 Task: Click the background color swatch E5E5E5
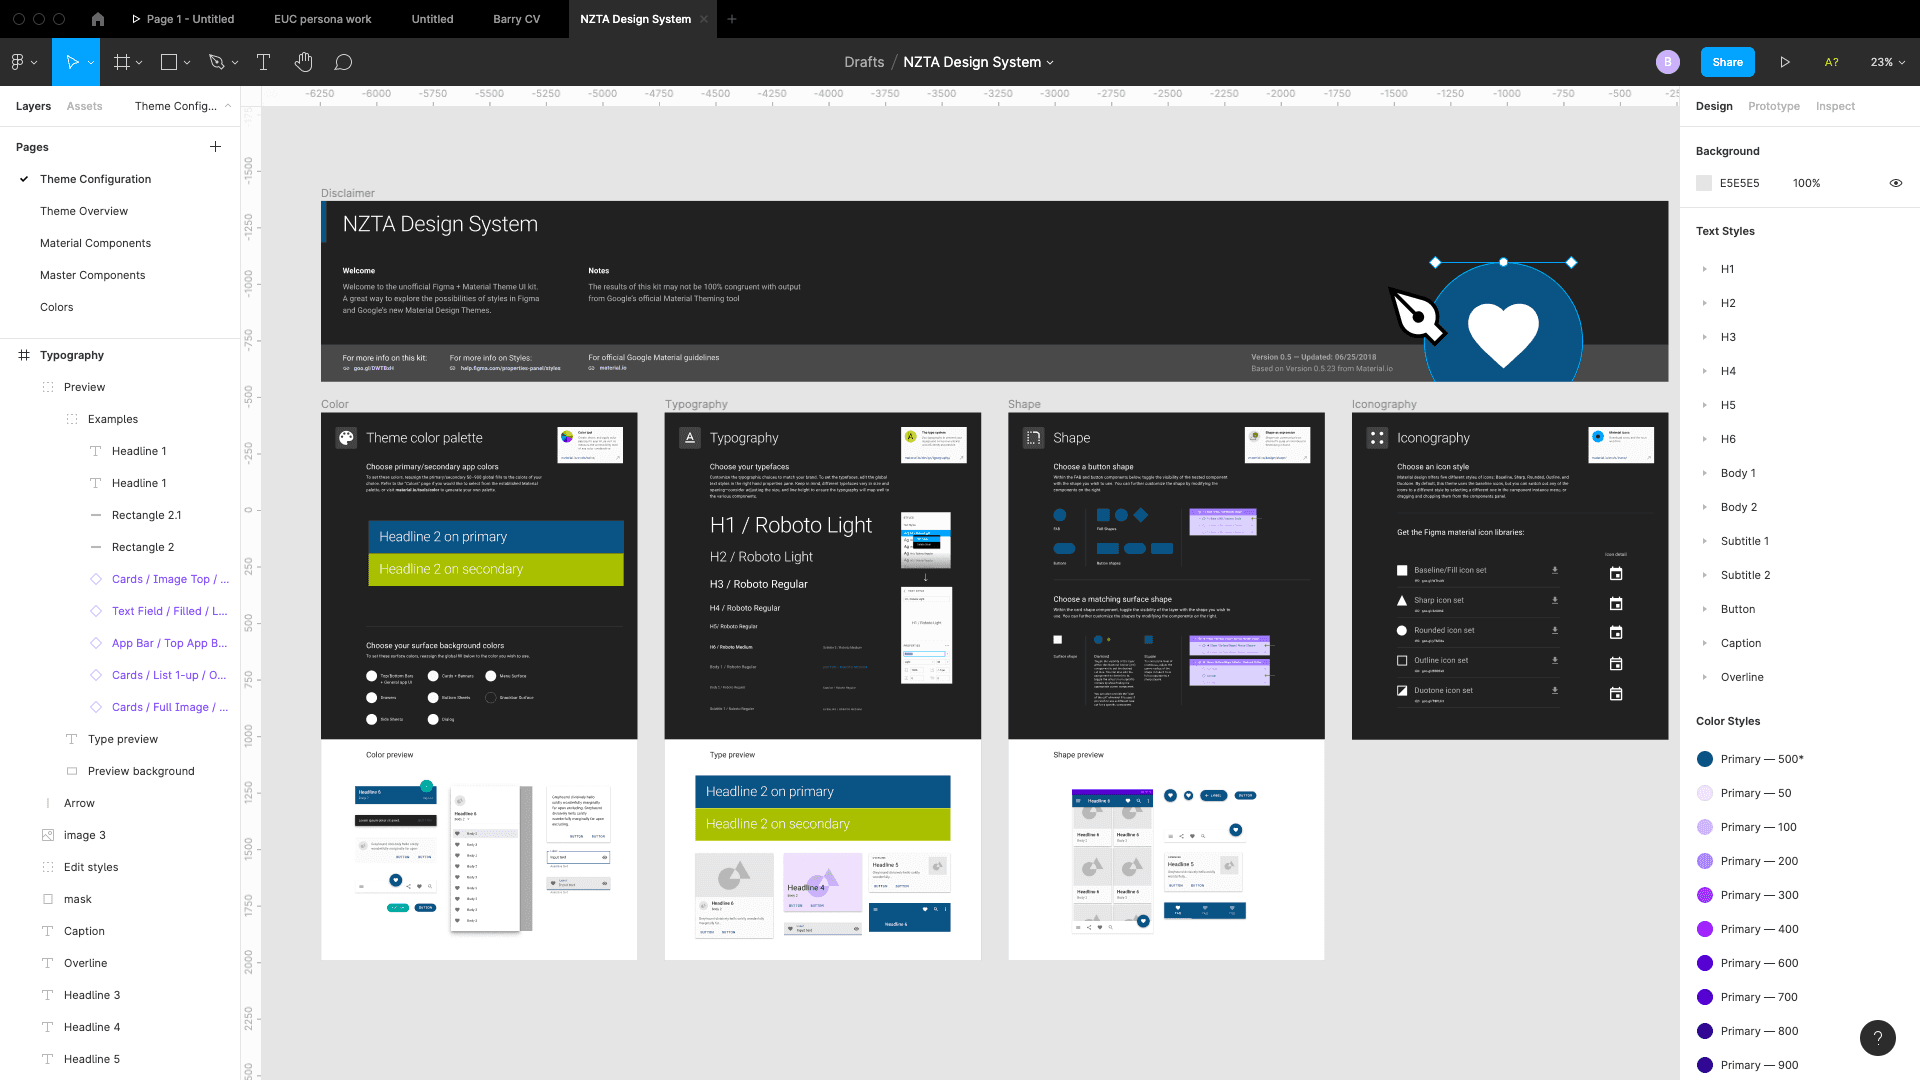[x=1704, y=183]
